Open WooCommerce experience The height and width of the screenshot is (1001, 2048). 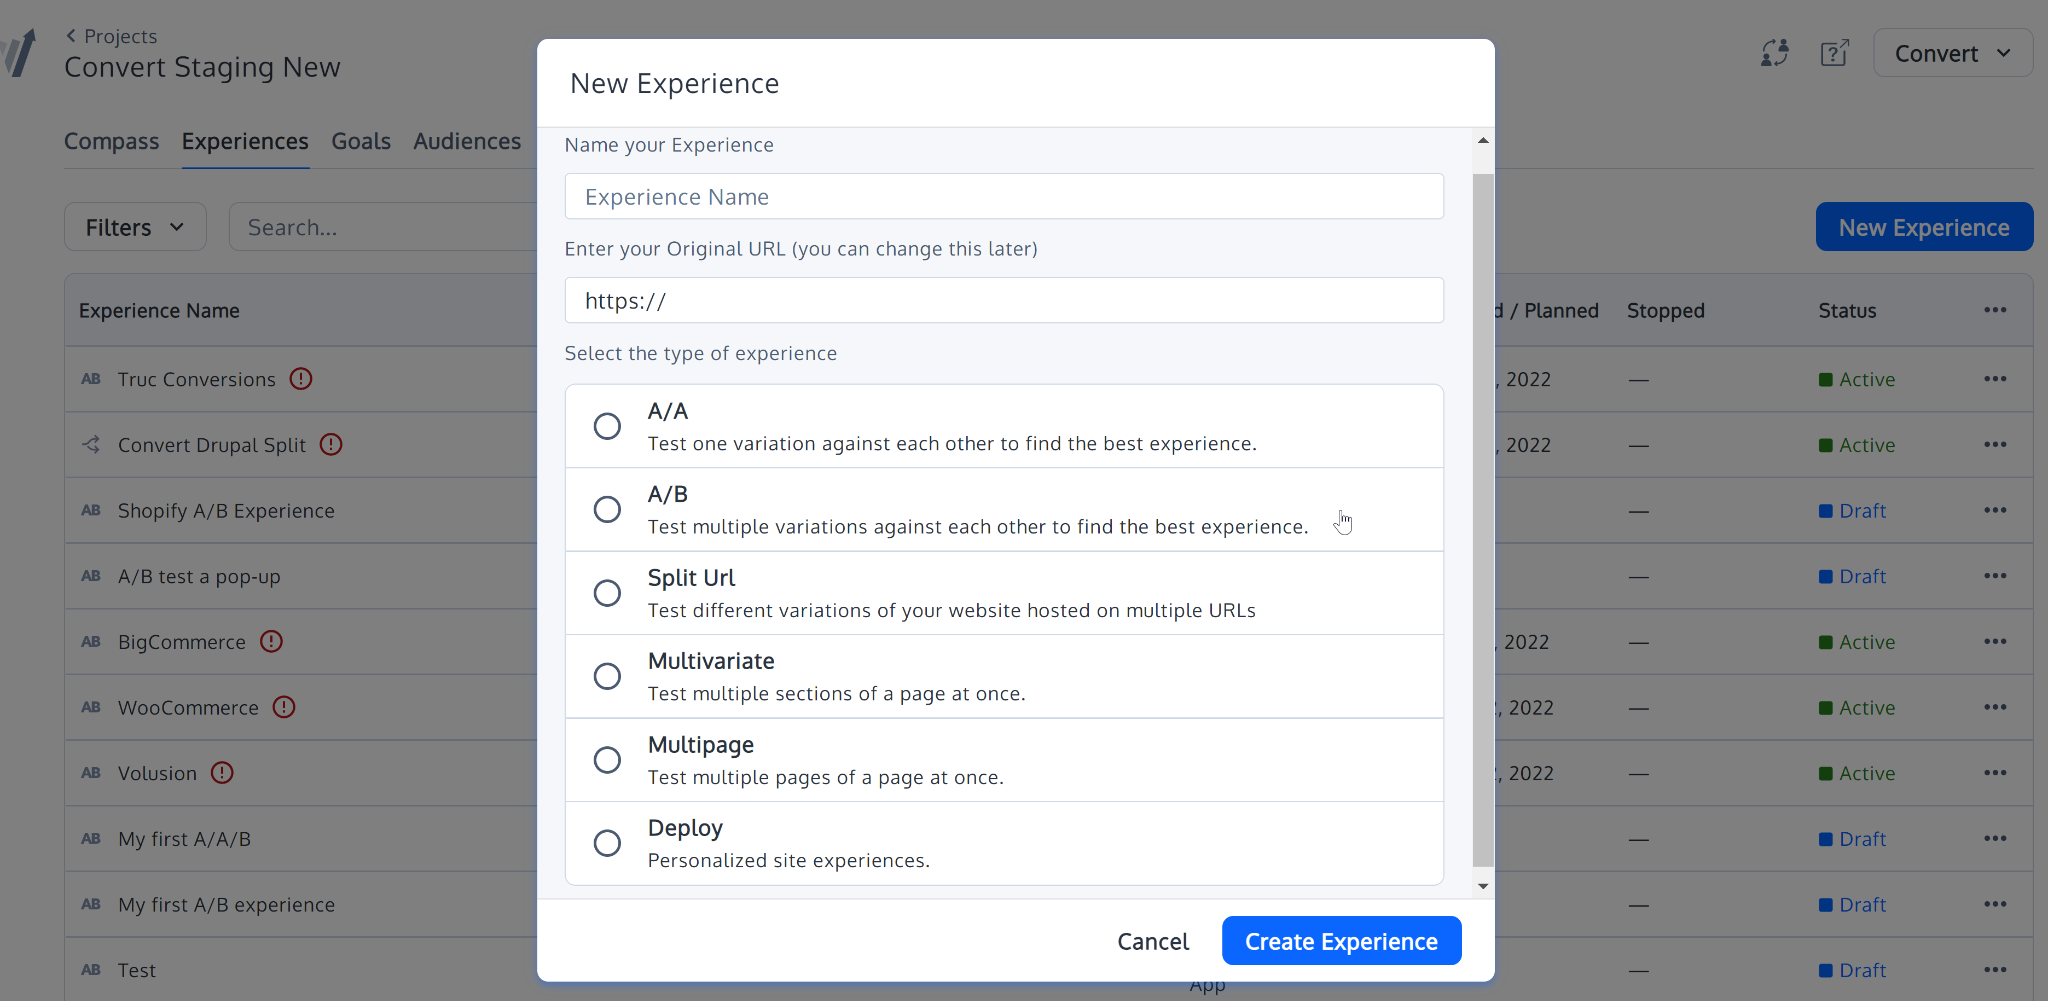pyautogui.click(x=188, y=708)
